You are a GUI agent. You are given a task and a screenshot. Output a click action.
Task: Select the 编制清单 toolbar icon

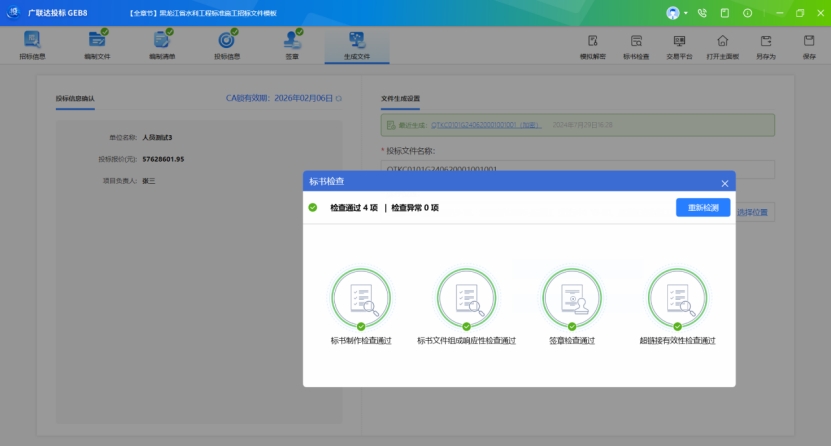click(162, 41)
